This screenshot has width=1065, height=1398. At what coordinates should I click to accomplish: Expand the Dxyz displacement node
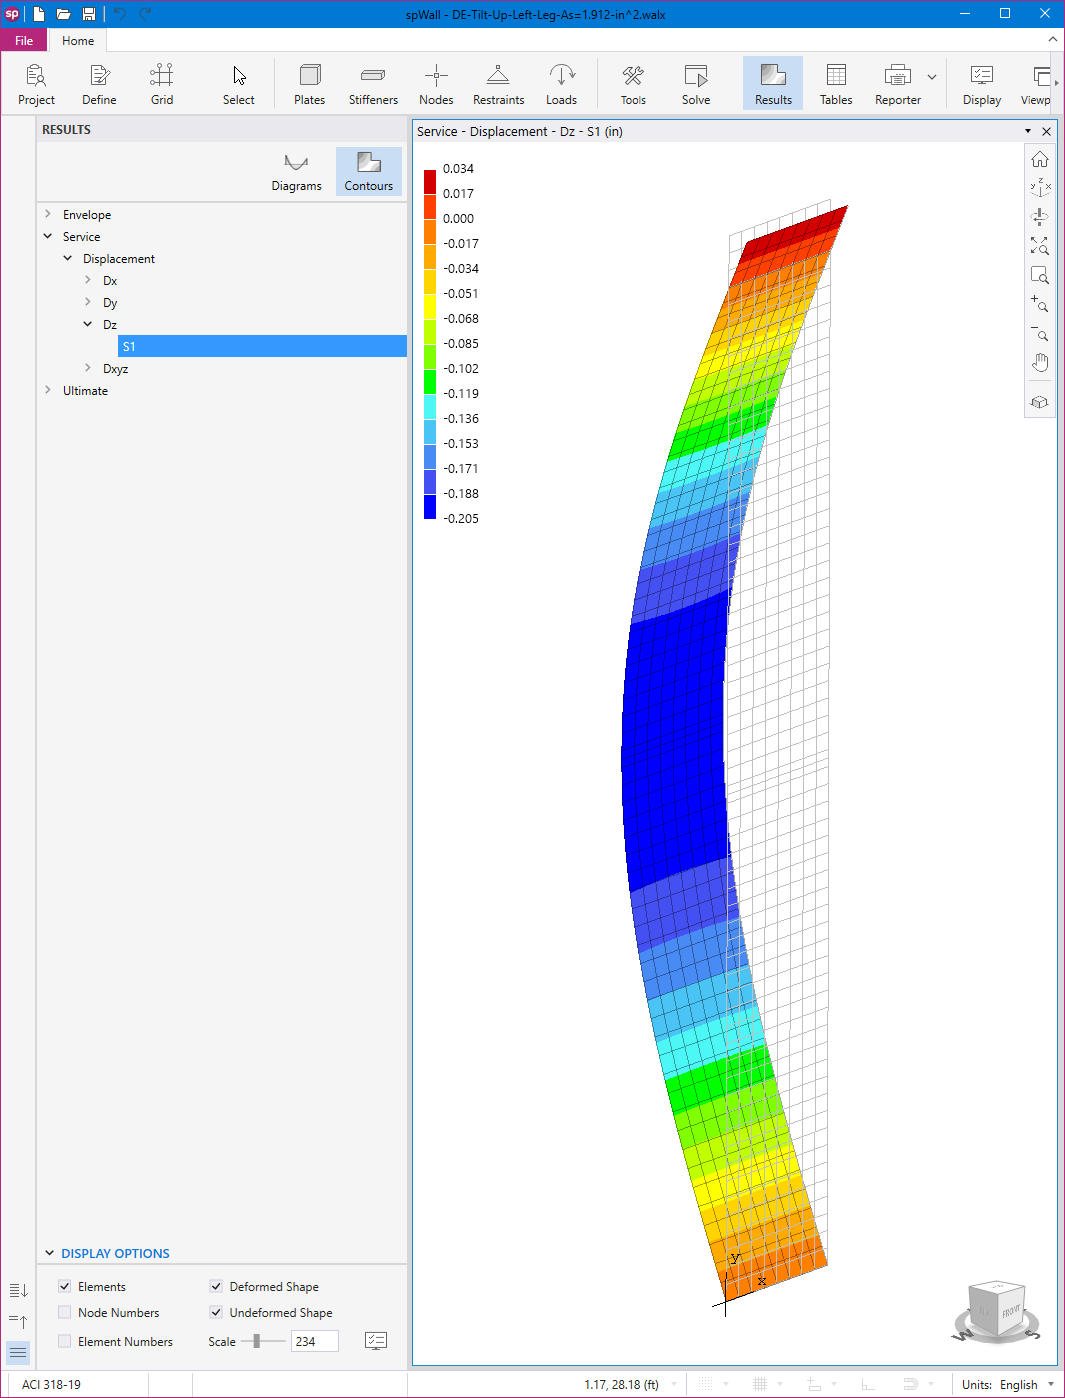88,368
